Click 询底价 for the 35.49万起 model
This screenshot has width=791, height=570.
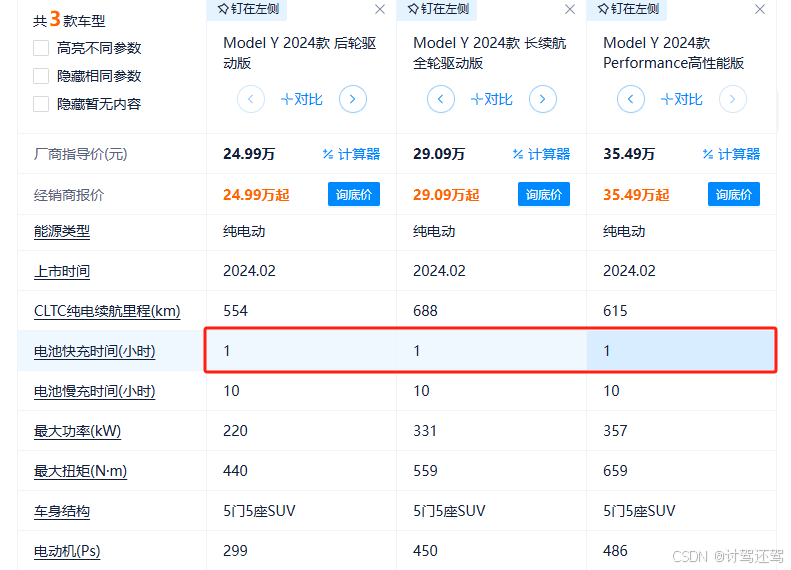733,194
